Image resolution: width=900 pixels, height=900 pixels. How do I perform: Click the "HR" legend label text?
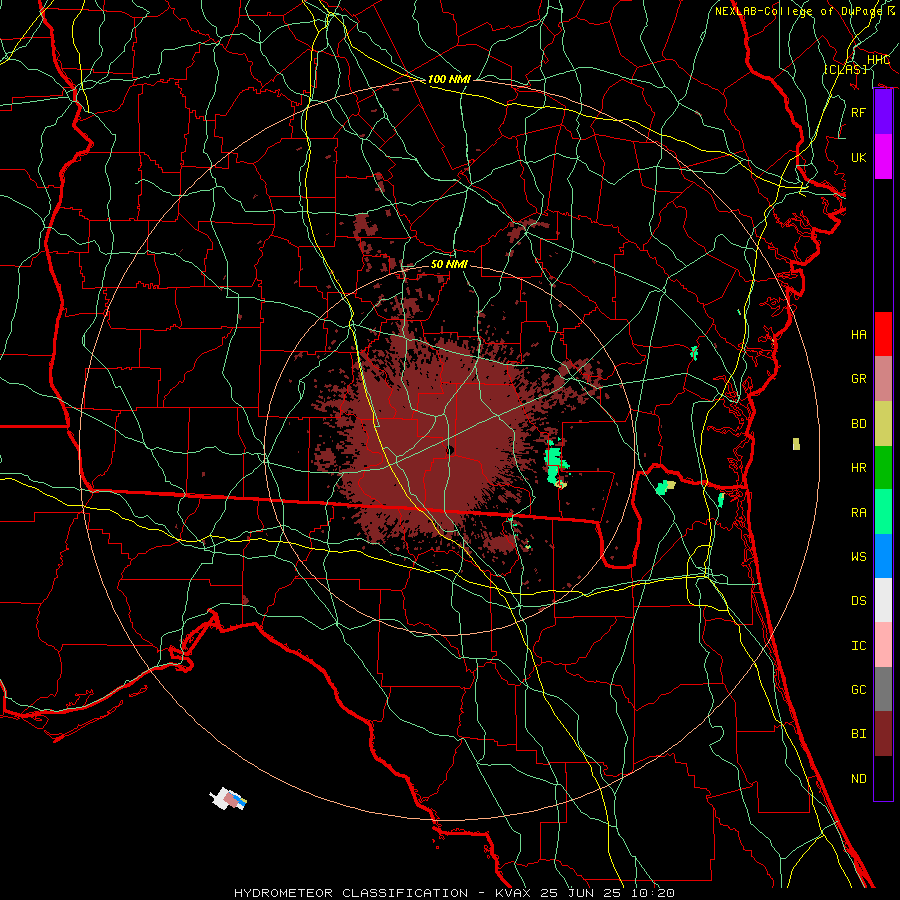(x=858, y=468)
